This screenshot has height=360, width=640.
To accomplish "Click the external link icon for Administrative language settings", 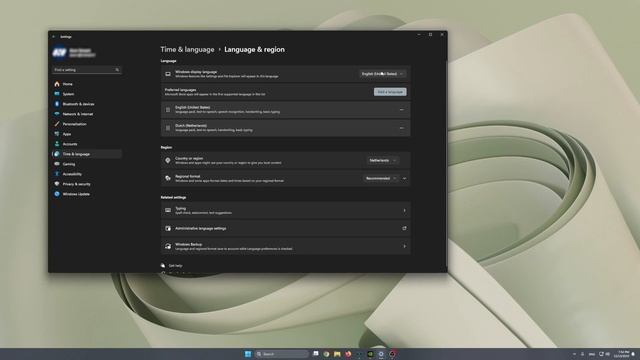I will click(404, 229).
